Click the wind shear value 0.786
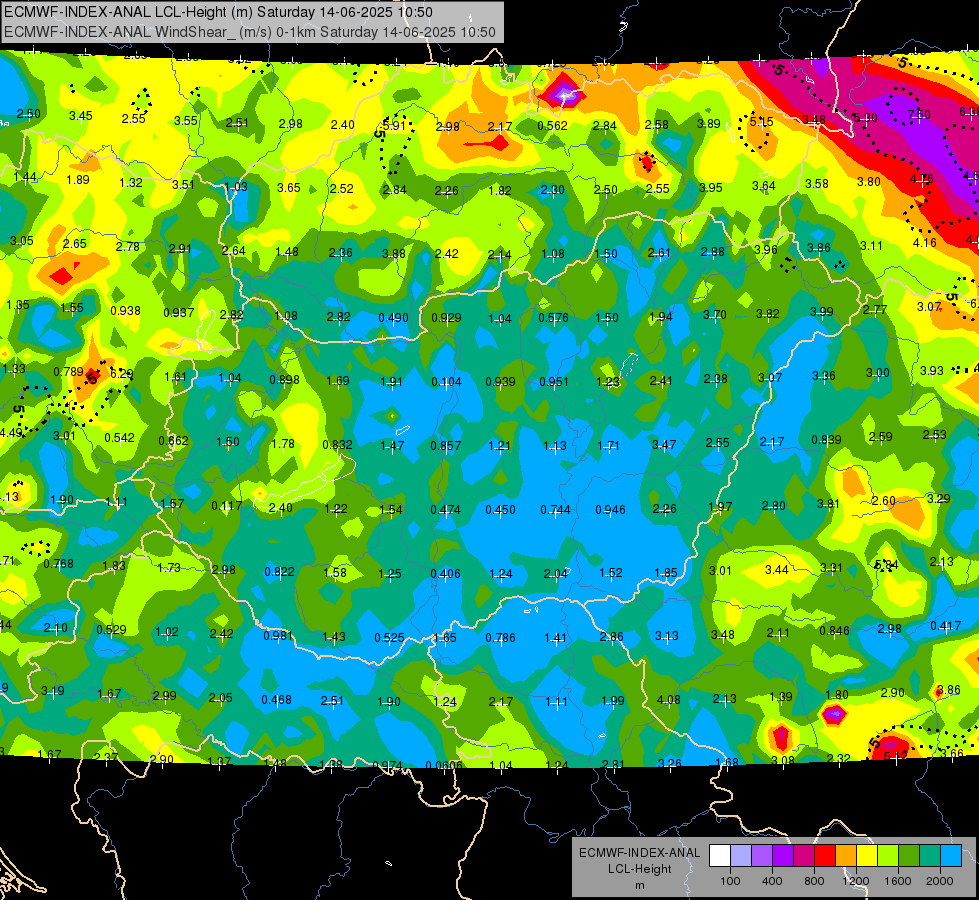The image size is (979, 900). (x=501, y=638)
